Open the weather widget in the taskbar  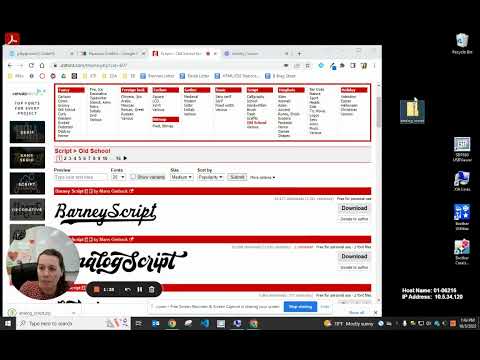tap(349, 323)
